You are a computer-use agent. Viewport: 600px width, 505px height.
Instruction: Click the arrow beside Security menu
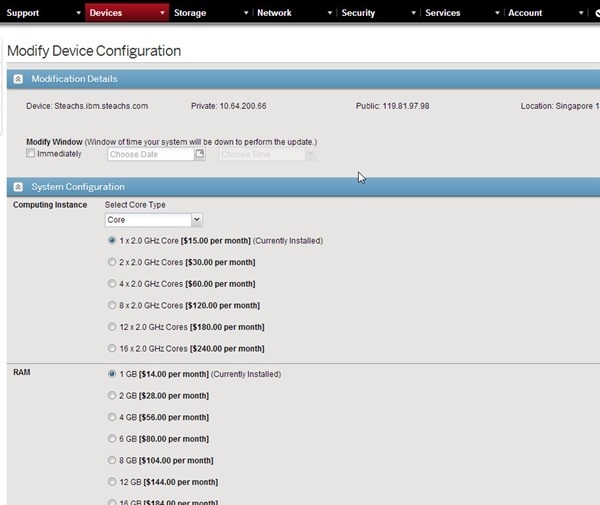click(x=414, y=13)
